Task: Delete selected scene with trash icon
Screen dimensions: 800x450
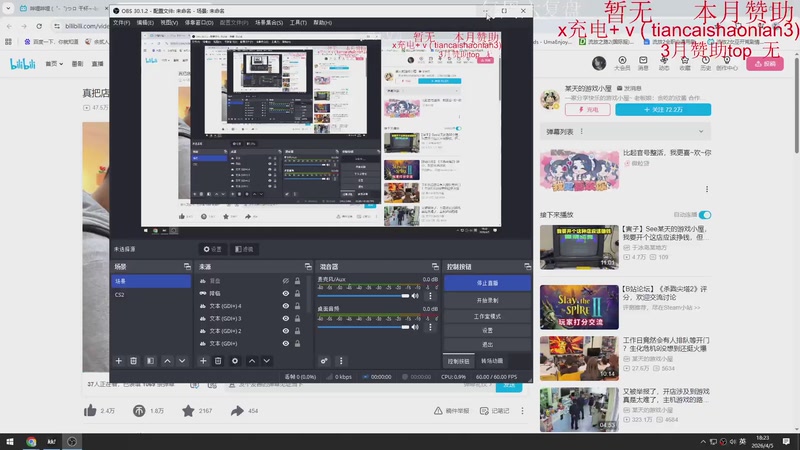Action: tap(134, 361)
